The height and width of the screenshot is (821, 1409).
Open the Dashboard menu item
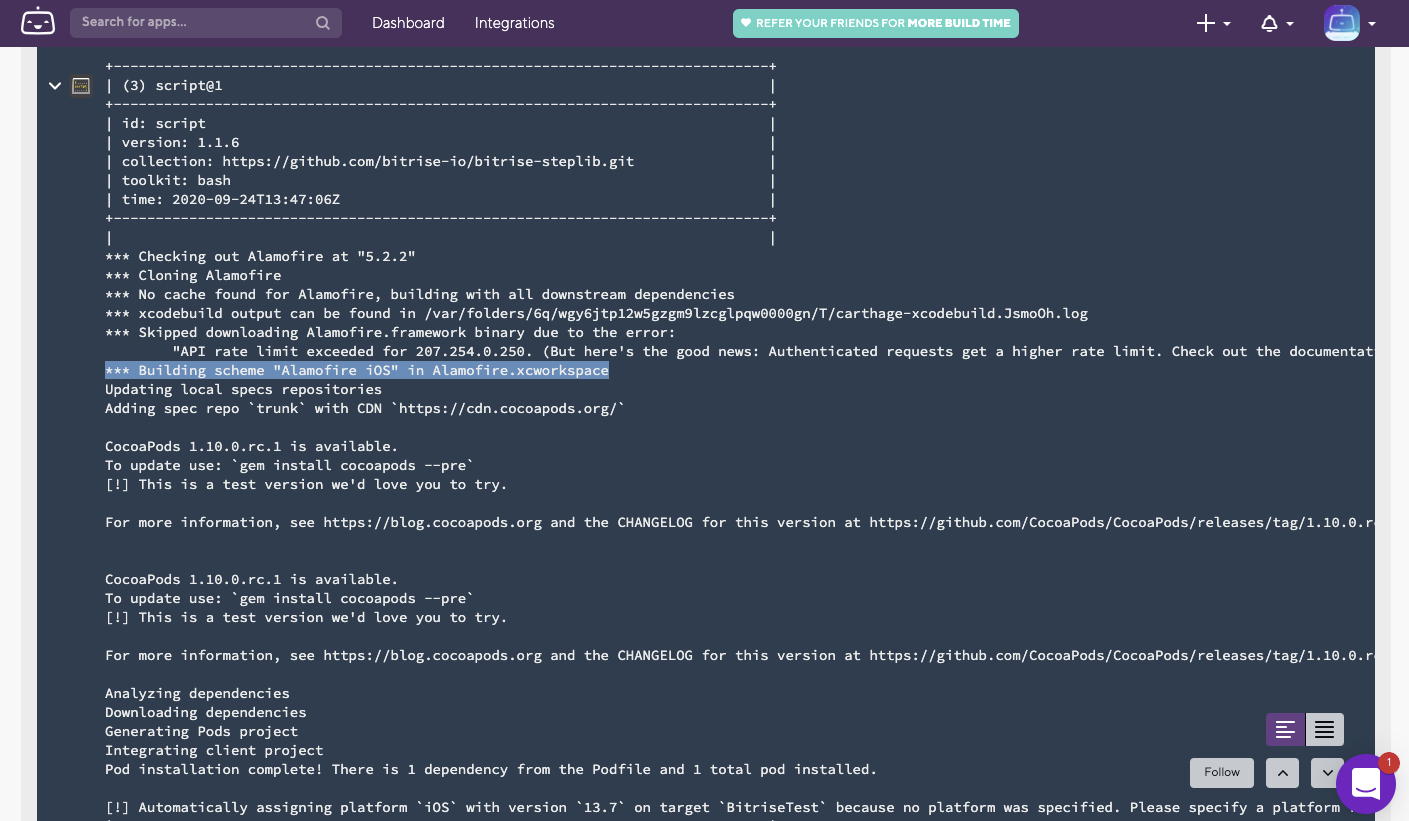408,23
